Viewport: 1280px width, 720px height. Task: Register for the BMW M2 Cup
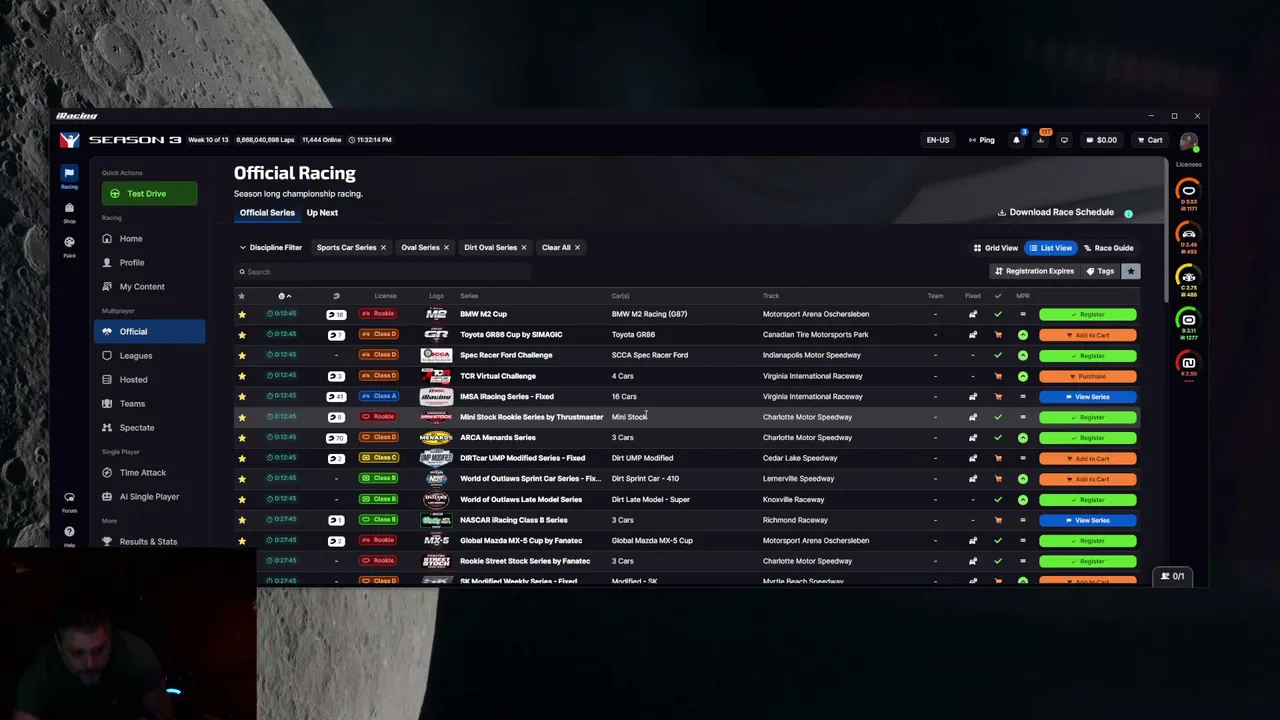(1087, 314)
